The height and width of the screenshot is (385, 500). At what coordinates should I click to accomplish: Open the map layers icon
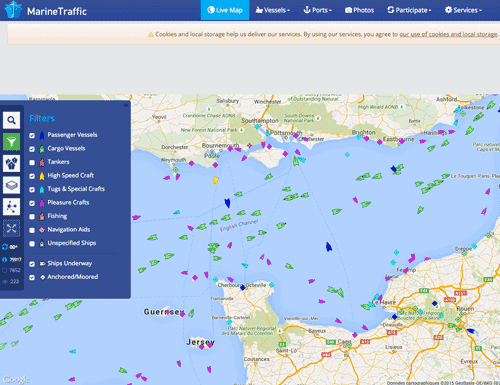click(11, 185)
